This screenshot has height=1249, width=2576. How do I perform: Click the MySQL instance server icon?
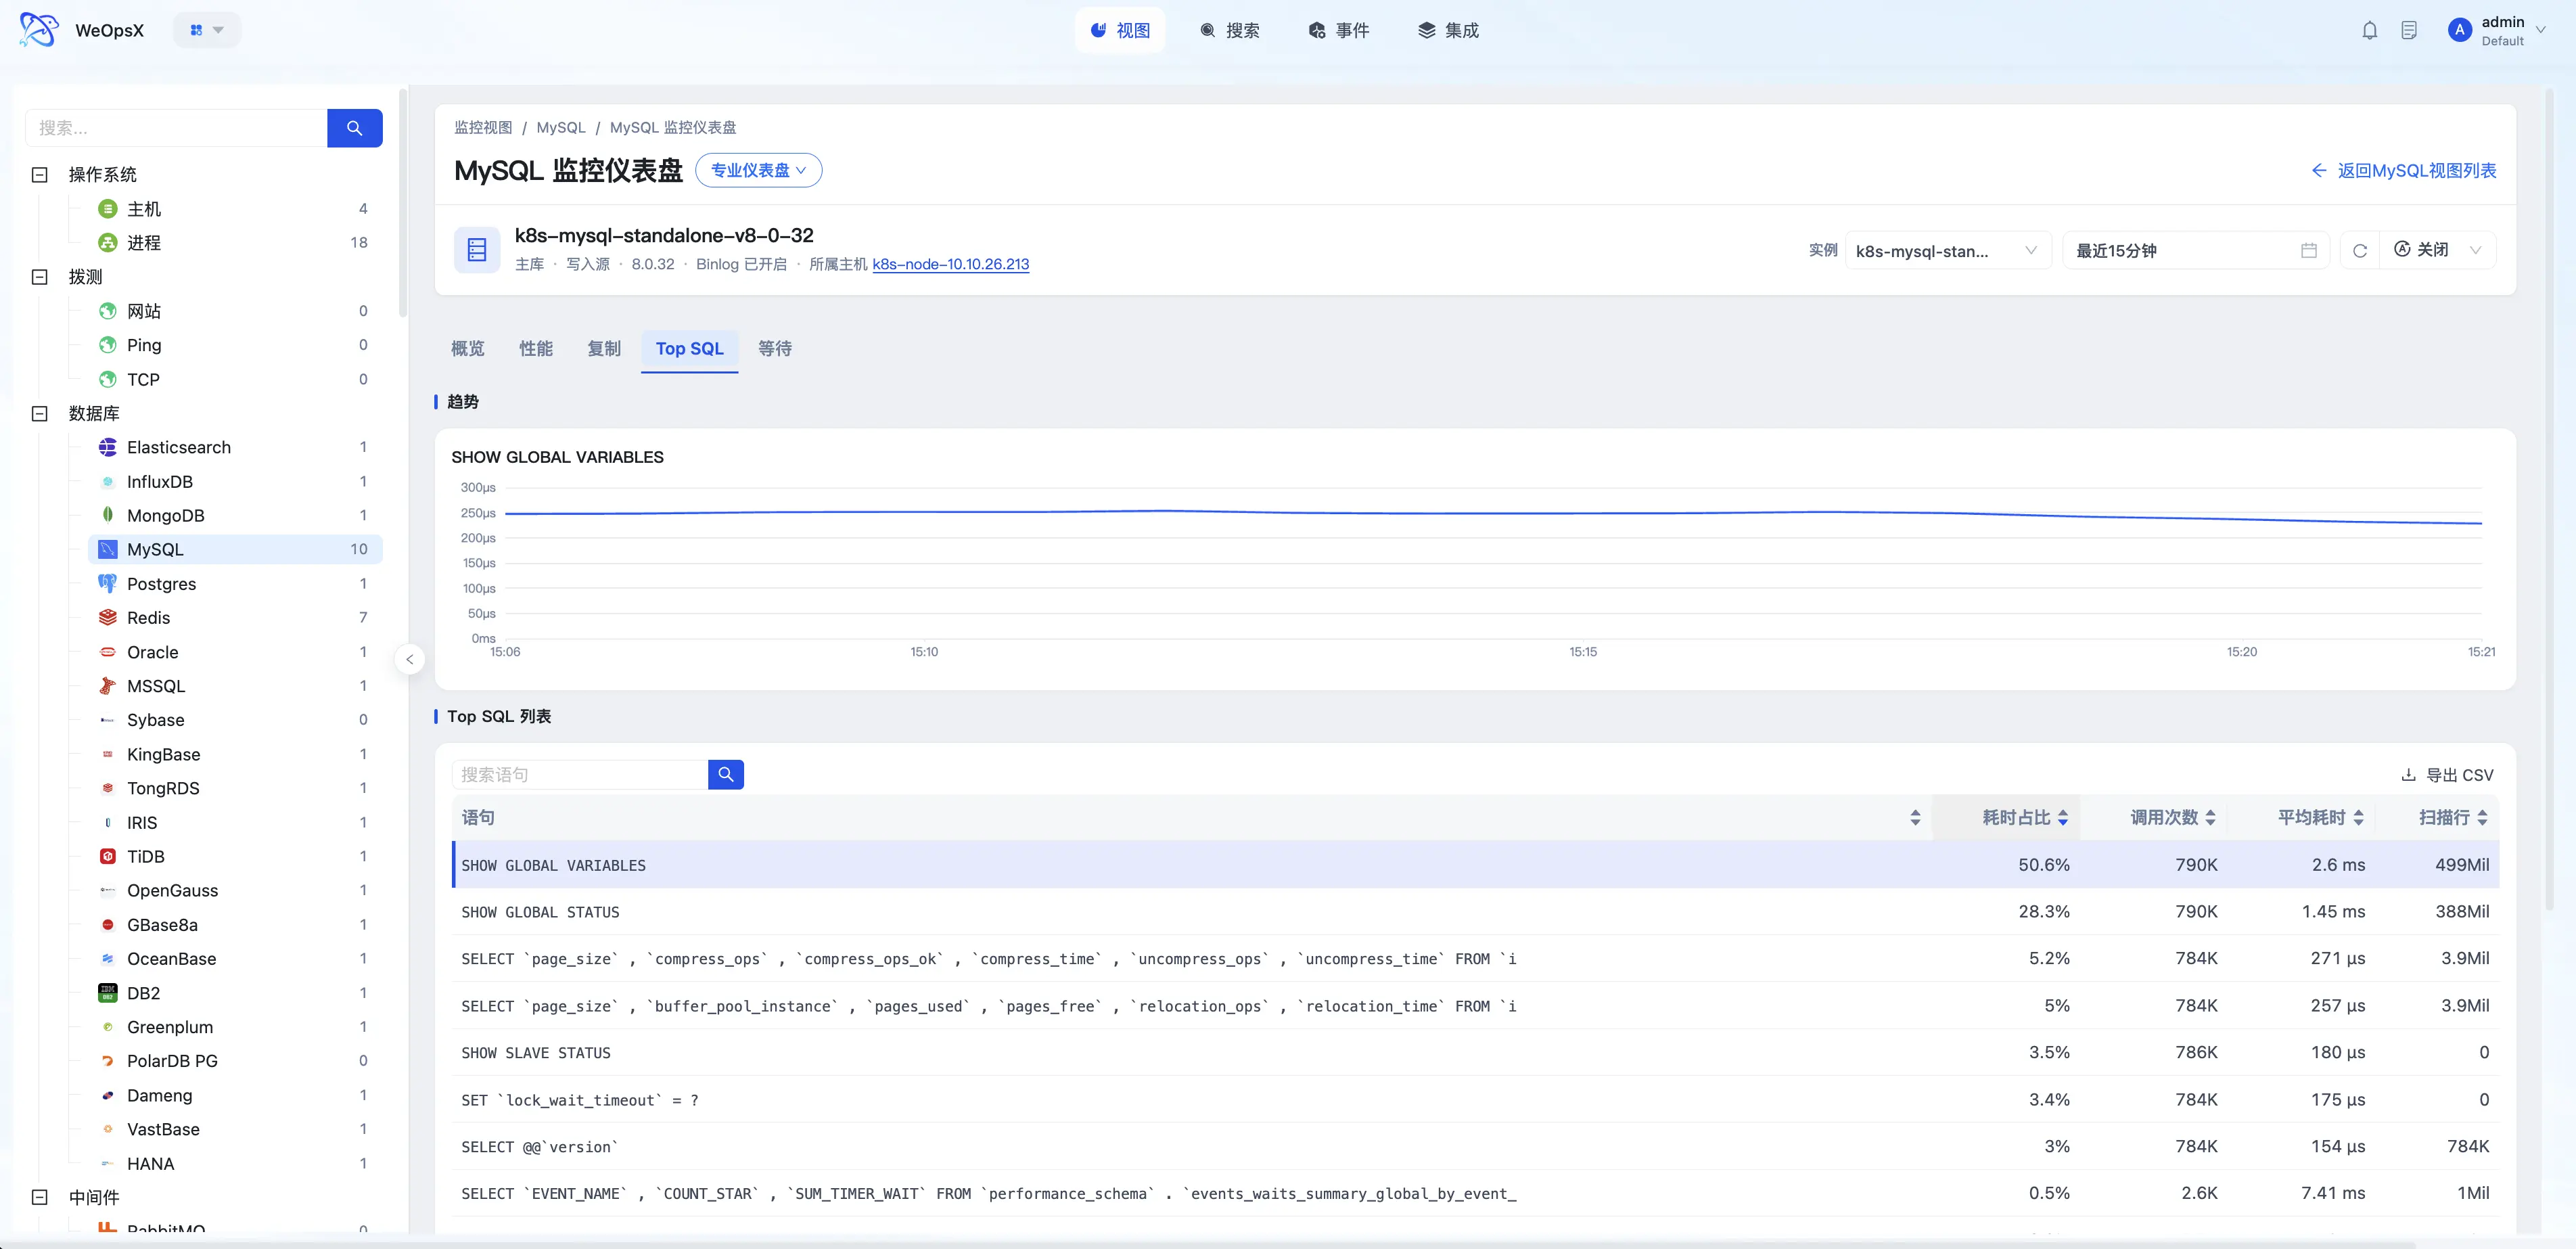[477, 250]
